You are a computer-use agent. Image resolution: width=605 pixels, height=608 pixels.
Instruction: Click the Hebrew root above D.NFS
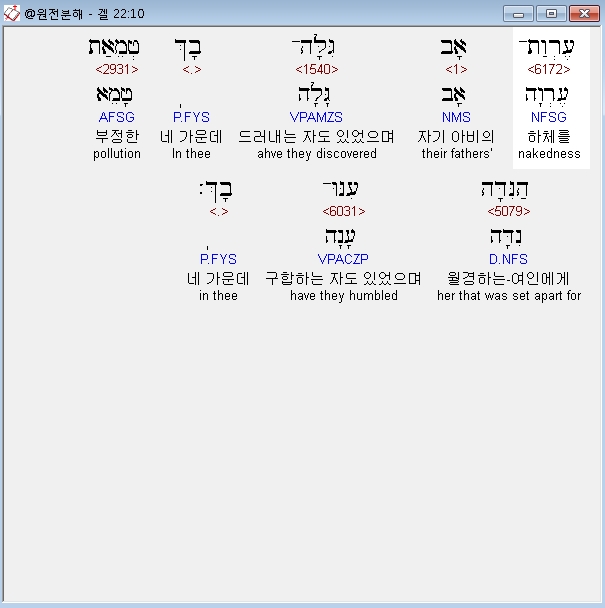[506, 237]
